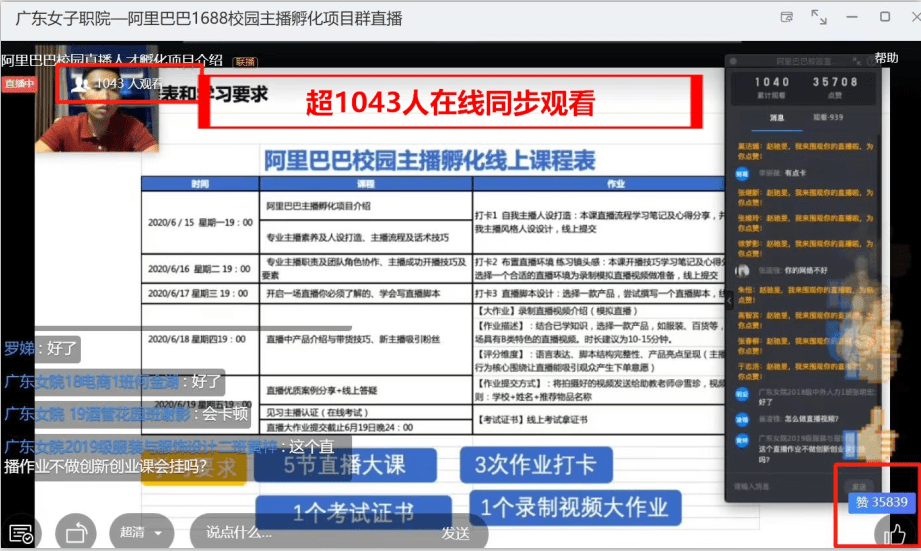Click the round dot on chat panel header
Screen dimensions: 921x551
[734, 60]
